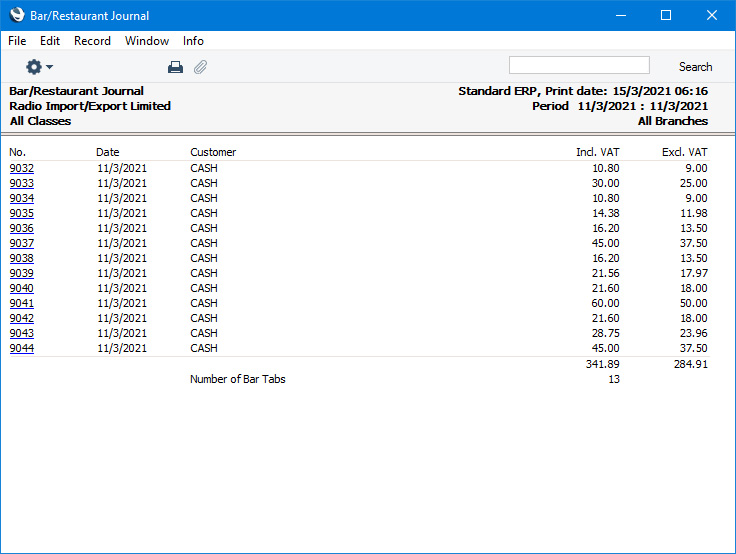
Task: Open bar tab 9041
Action: [x=22, y=303]
